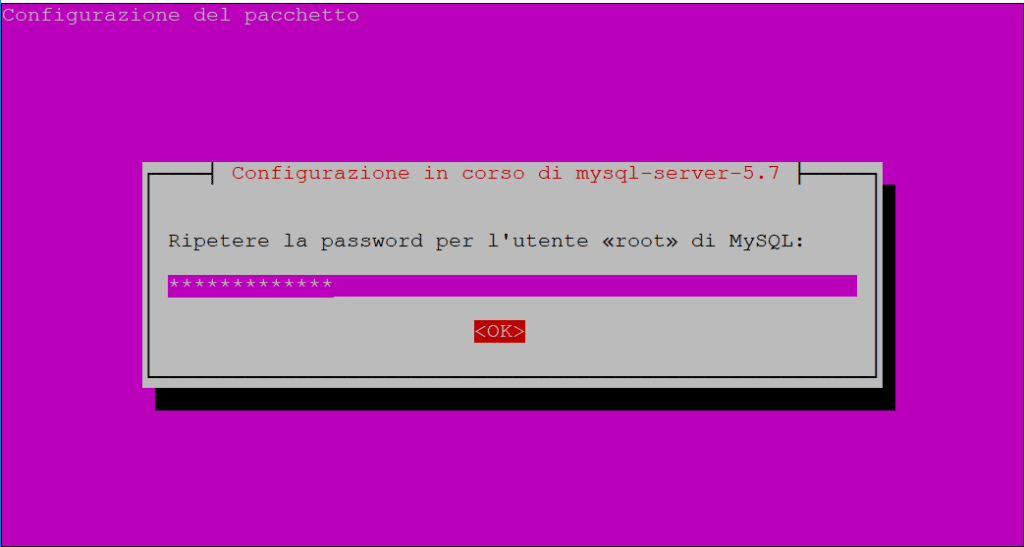Click the masked asterisks in password field

click(251, 285)
